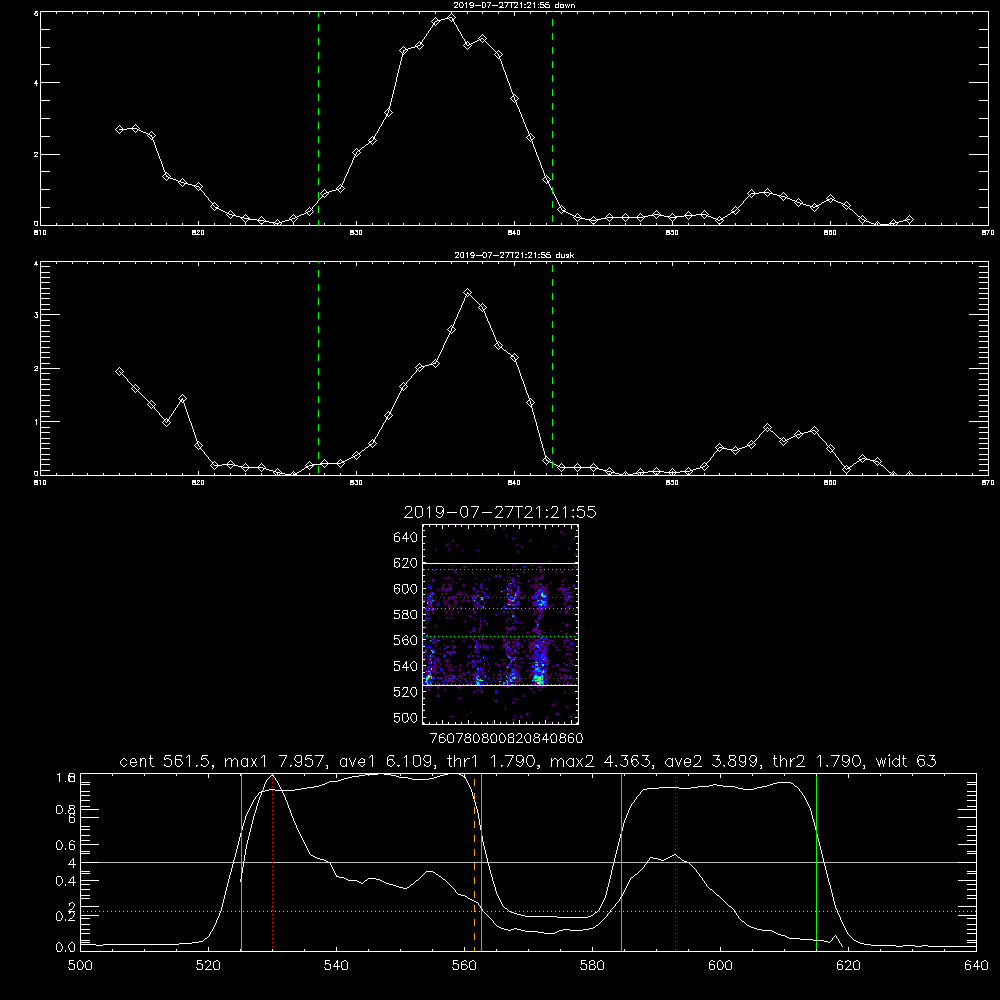Select the 'thr2 1.790' value
1000x1000 pixels.
[818, 761]
